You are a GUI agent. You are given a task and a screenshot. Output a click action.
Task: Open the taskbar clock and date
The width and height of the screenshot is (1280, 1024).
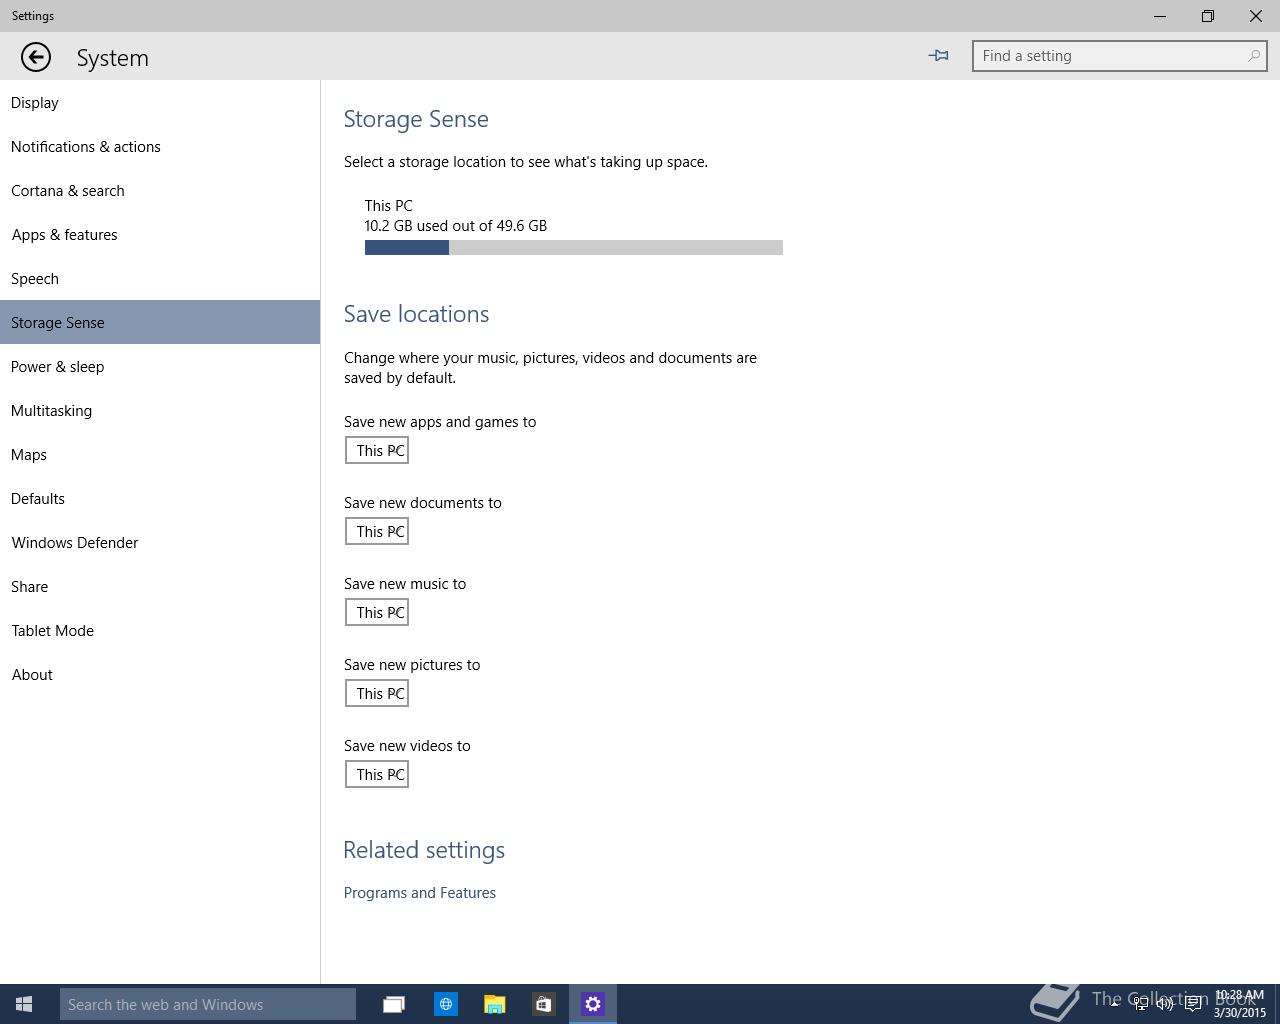click(x=1240, y=1004)
